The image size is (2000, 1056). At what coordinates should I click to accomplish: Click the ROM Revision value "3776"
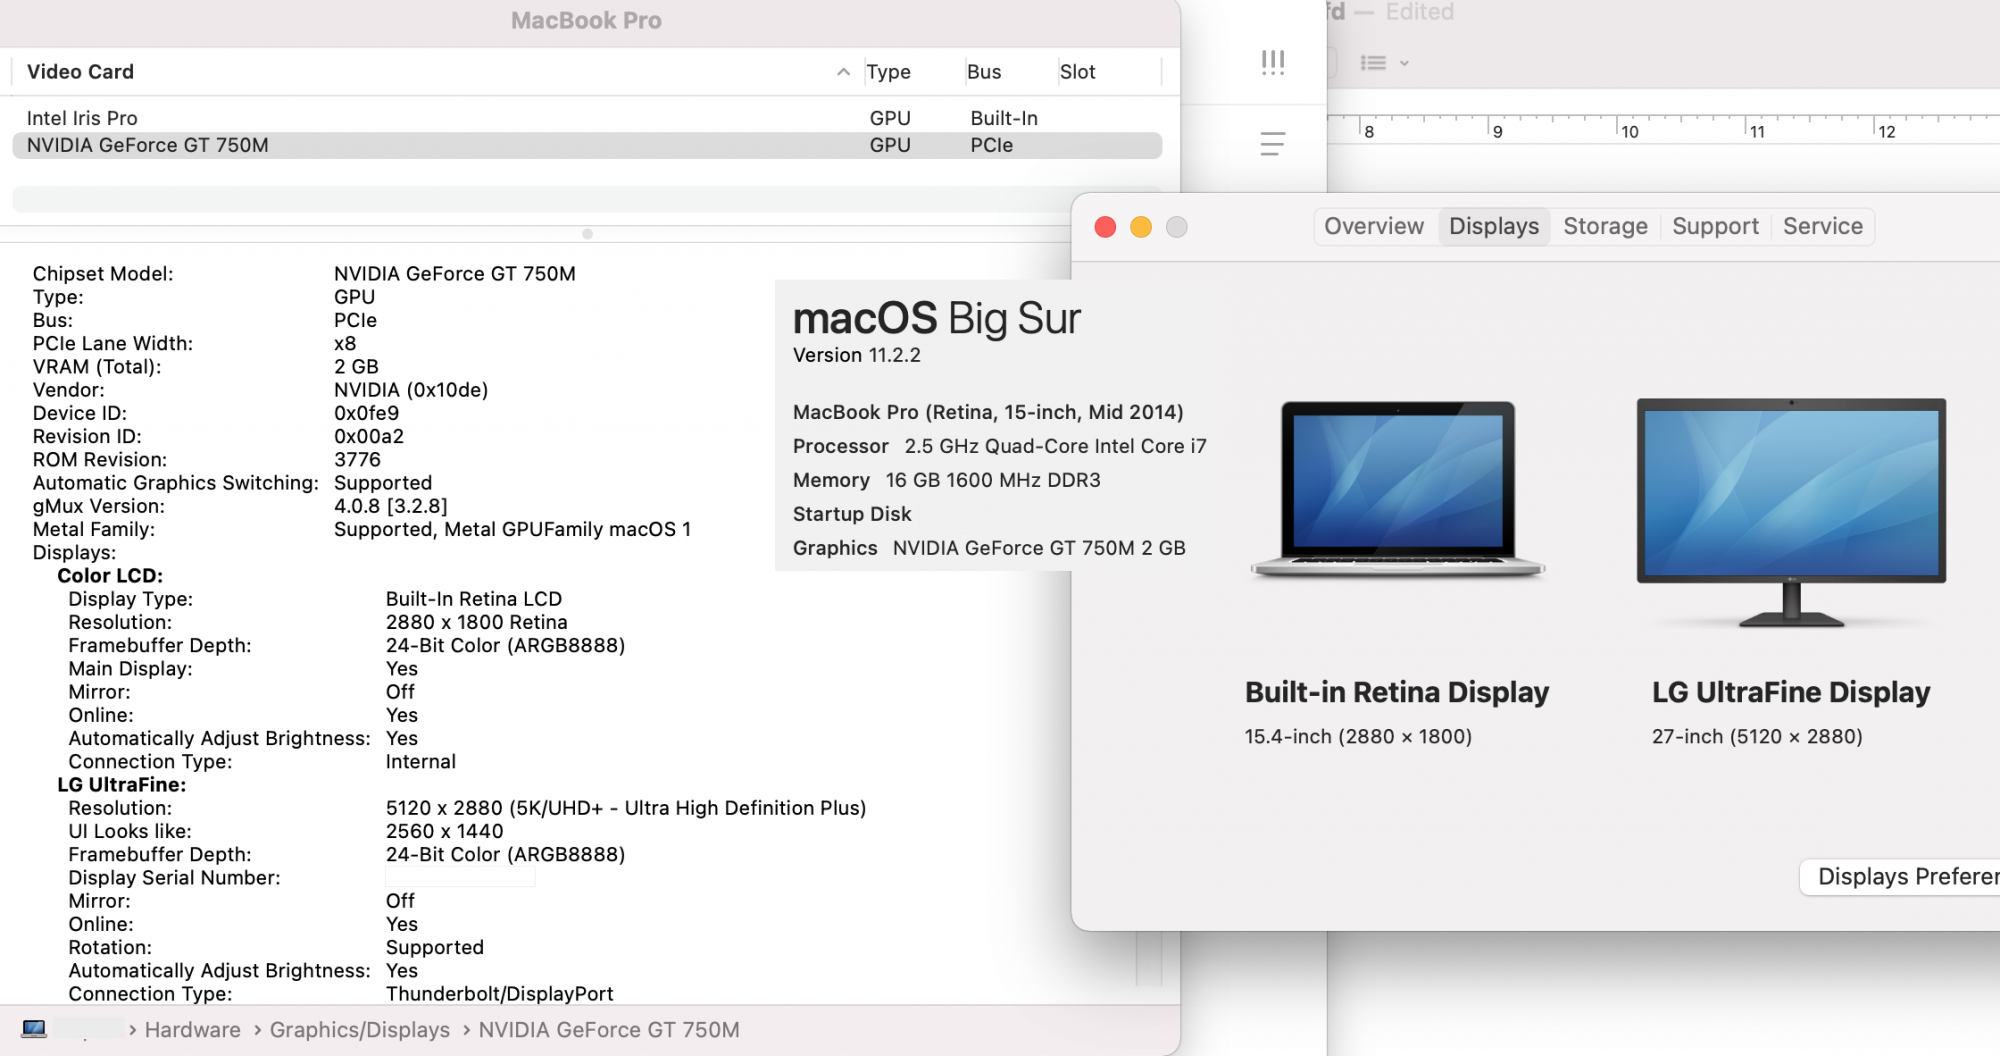click(x=357, y=459)
